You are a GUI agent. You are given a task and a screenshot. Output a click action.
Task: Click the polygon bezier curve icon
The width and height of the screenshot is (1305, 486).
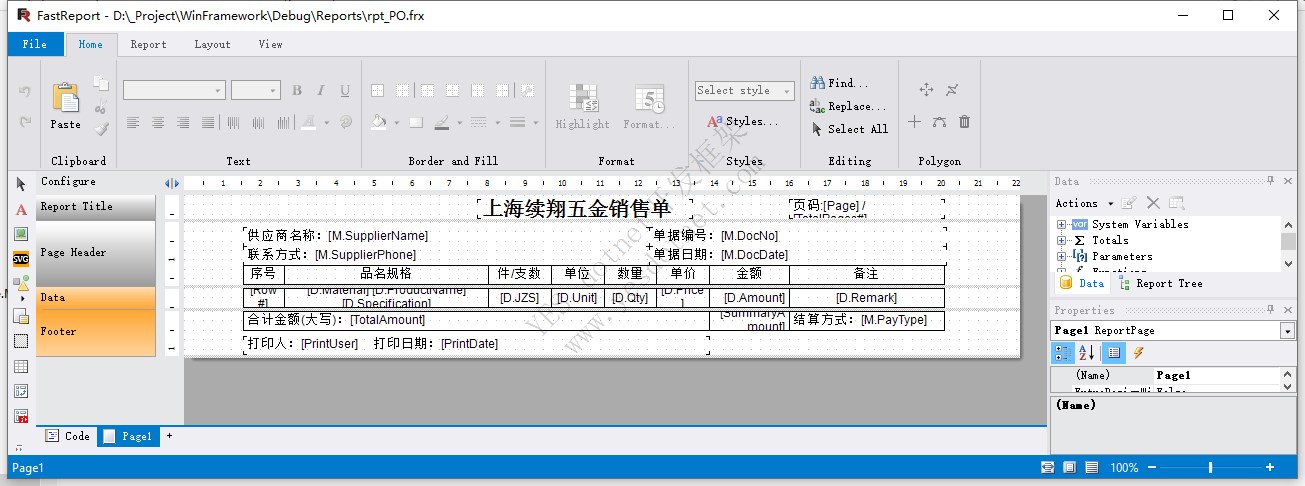click(939, 122)
